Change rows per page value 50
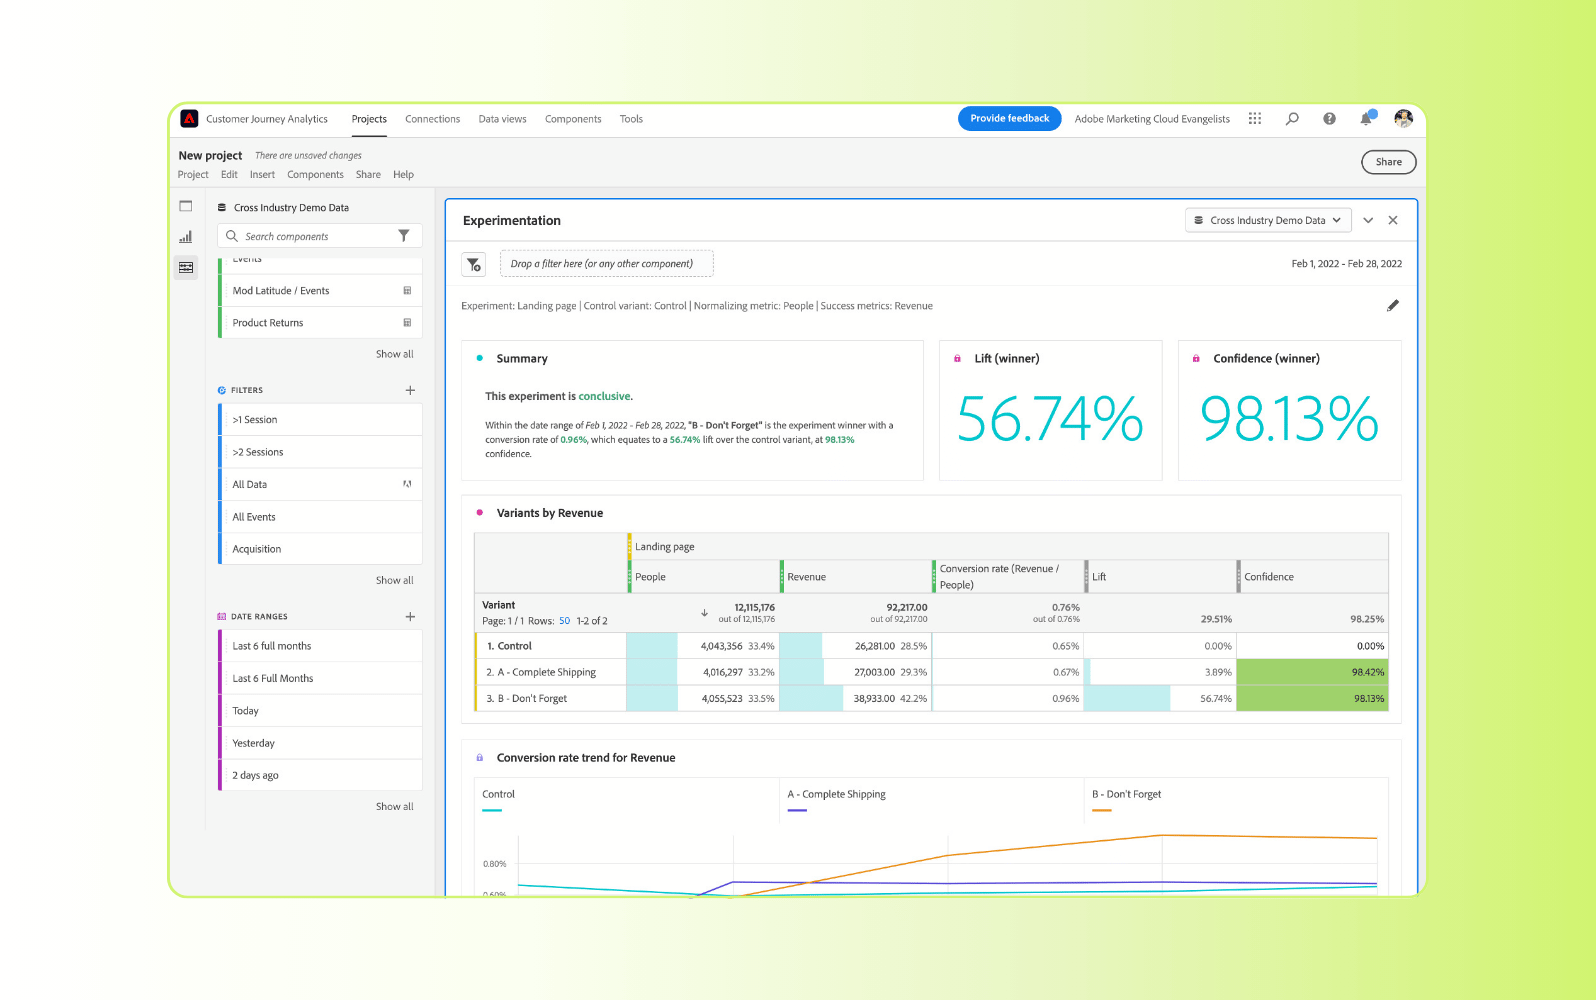 click(564, 621)
